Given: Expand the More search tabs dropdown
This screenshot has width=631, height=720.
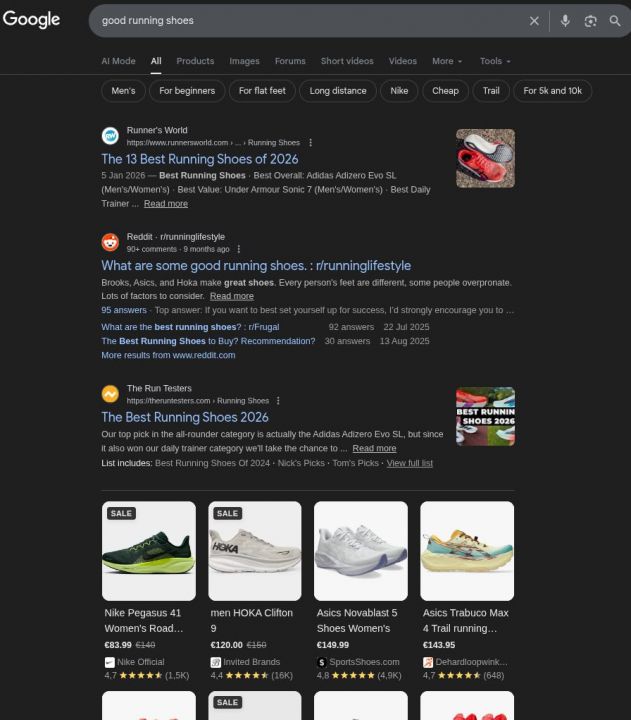Looking at the screenshot, I should tap(447, 61).
